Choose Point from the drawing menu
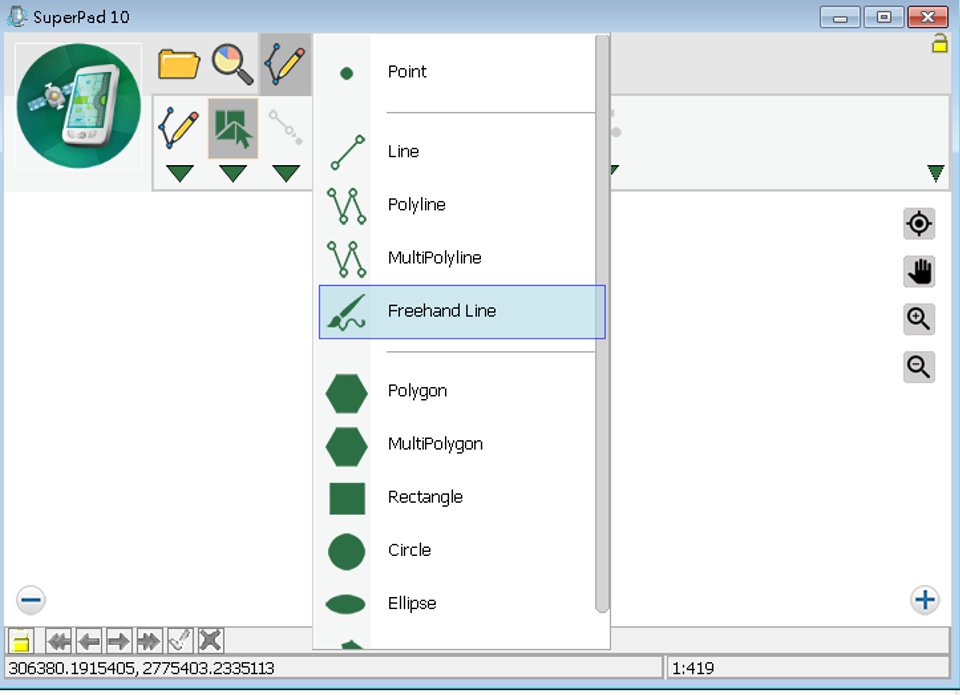 (407, 72)
